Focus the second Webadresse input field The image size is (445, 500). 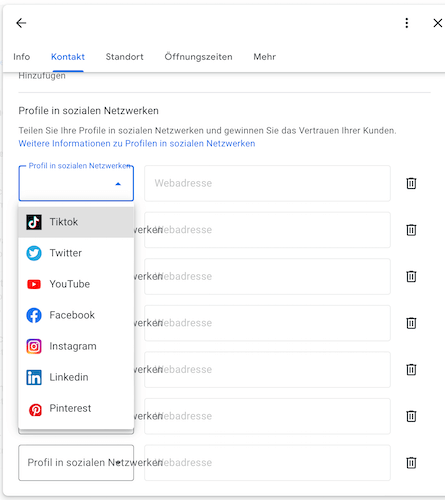click(x=267, y=230)
